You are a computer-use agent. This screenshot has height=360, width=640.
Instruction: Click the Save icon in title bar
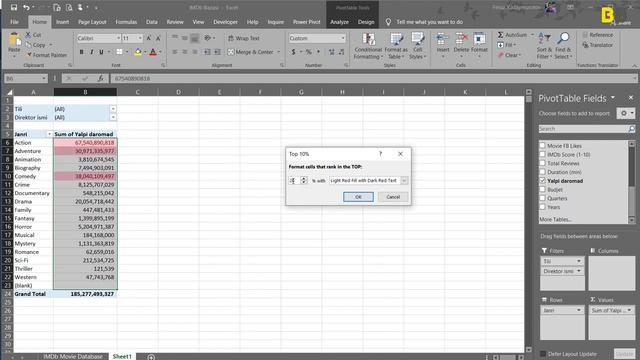(14, 7)
